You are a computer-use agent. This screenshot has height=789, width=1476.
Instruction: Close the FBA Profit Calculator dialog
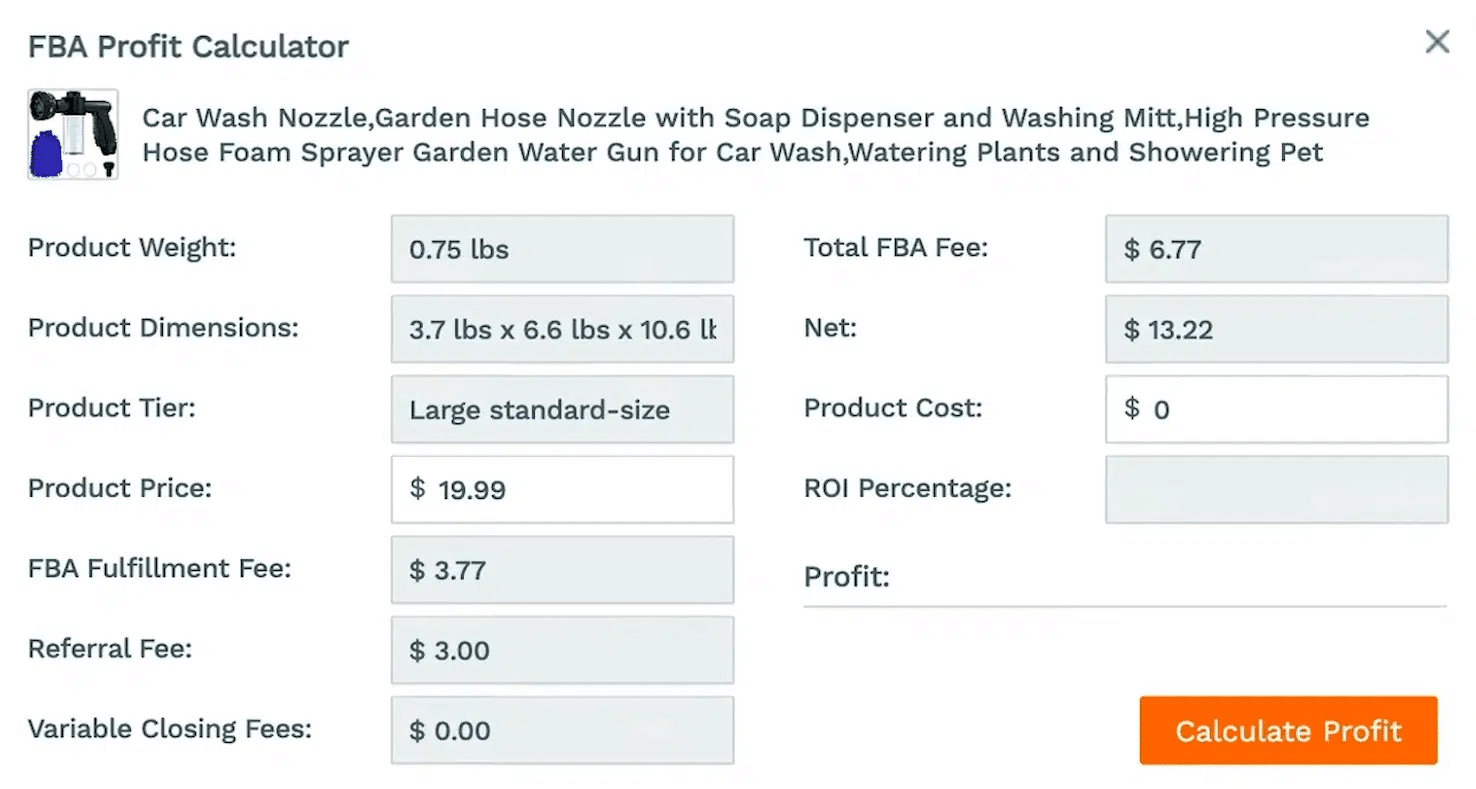click(1436, 42)
